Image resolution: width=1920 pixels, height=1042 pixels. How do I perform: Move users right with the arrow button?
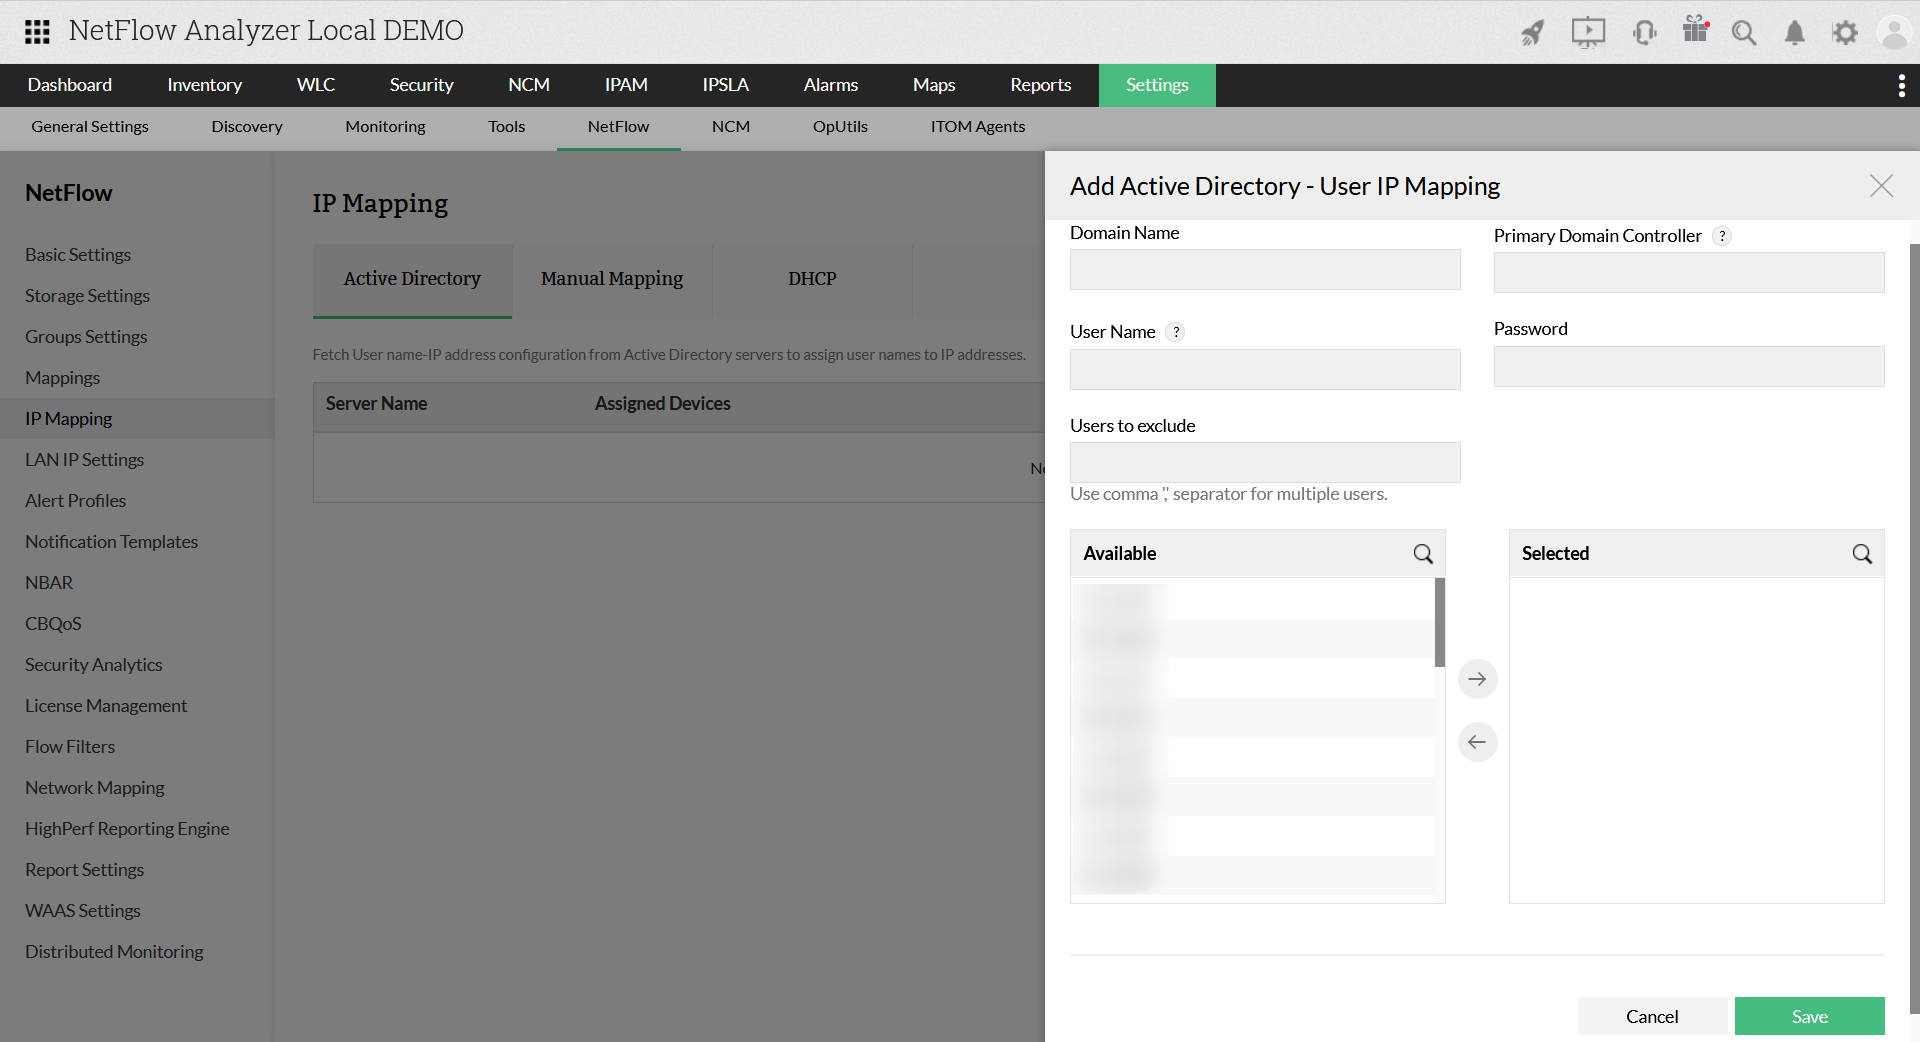pos(1477,679)
